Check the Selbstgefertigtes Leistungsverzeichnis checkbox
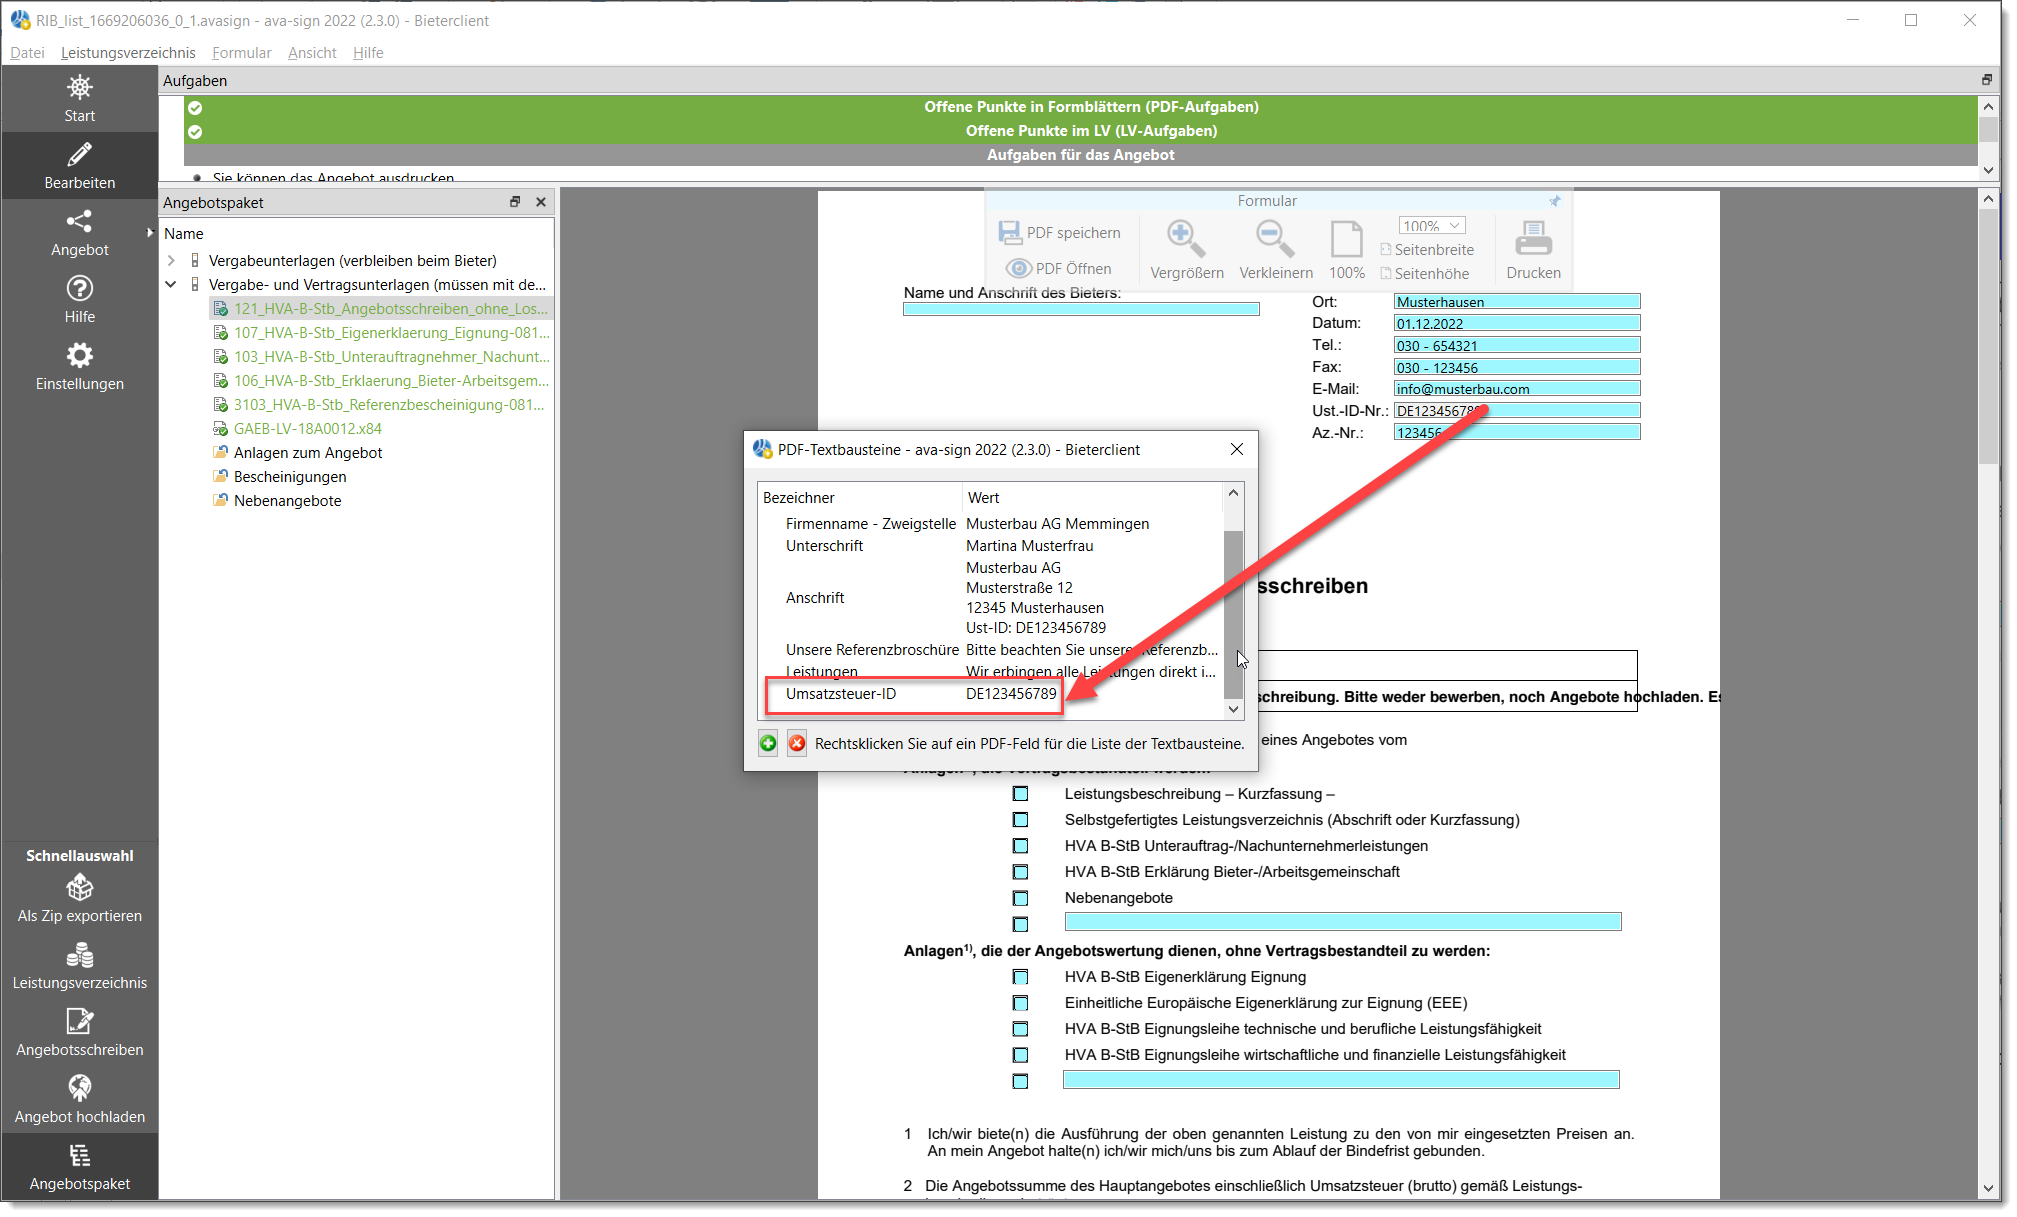The width and height of the screenshot is (2017, 1217). click(1020, 820)
